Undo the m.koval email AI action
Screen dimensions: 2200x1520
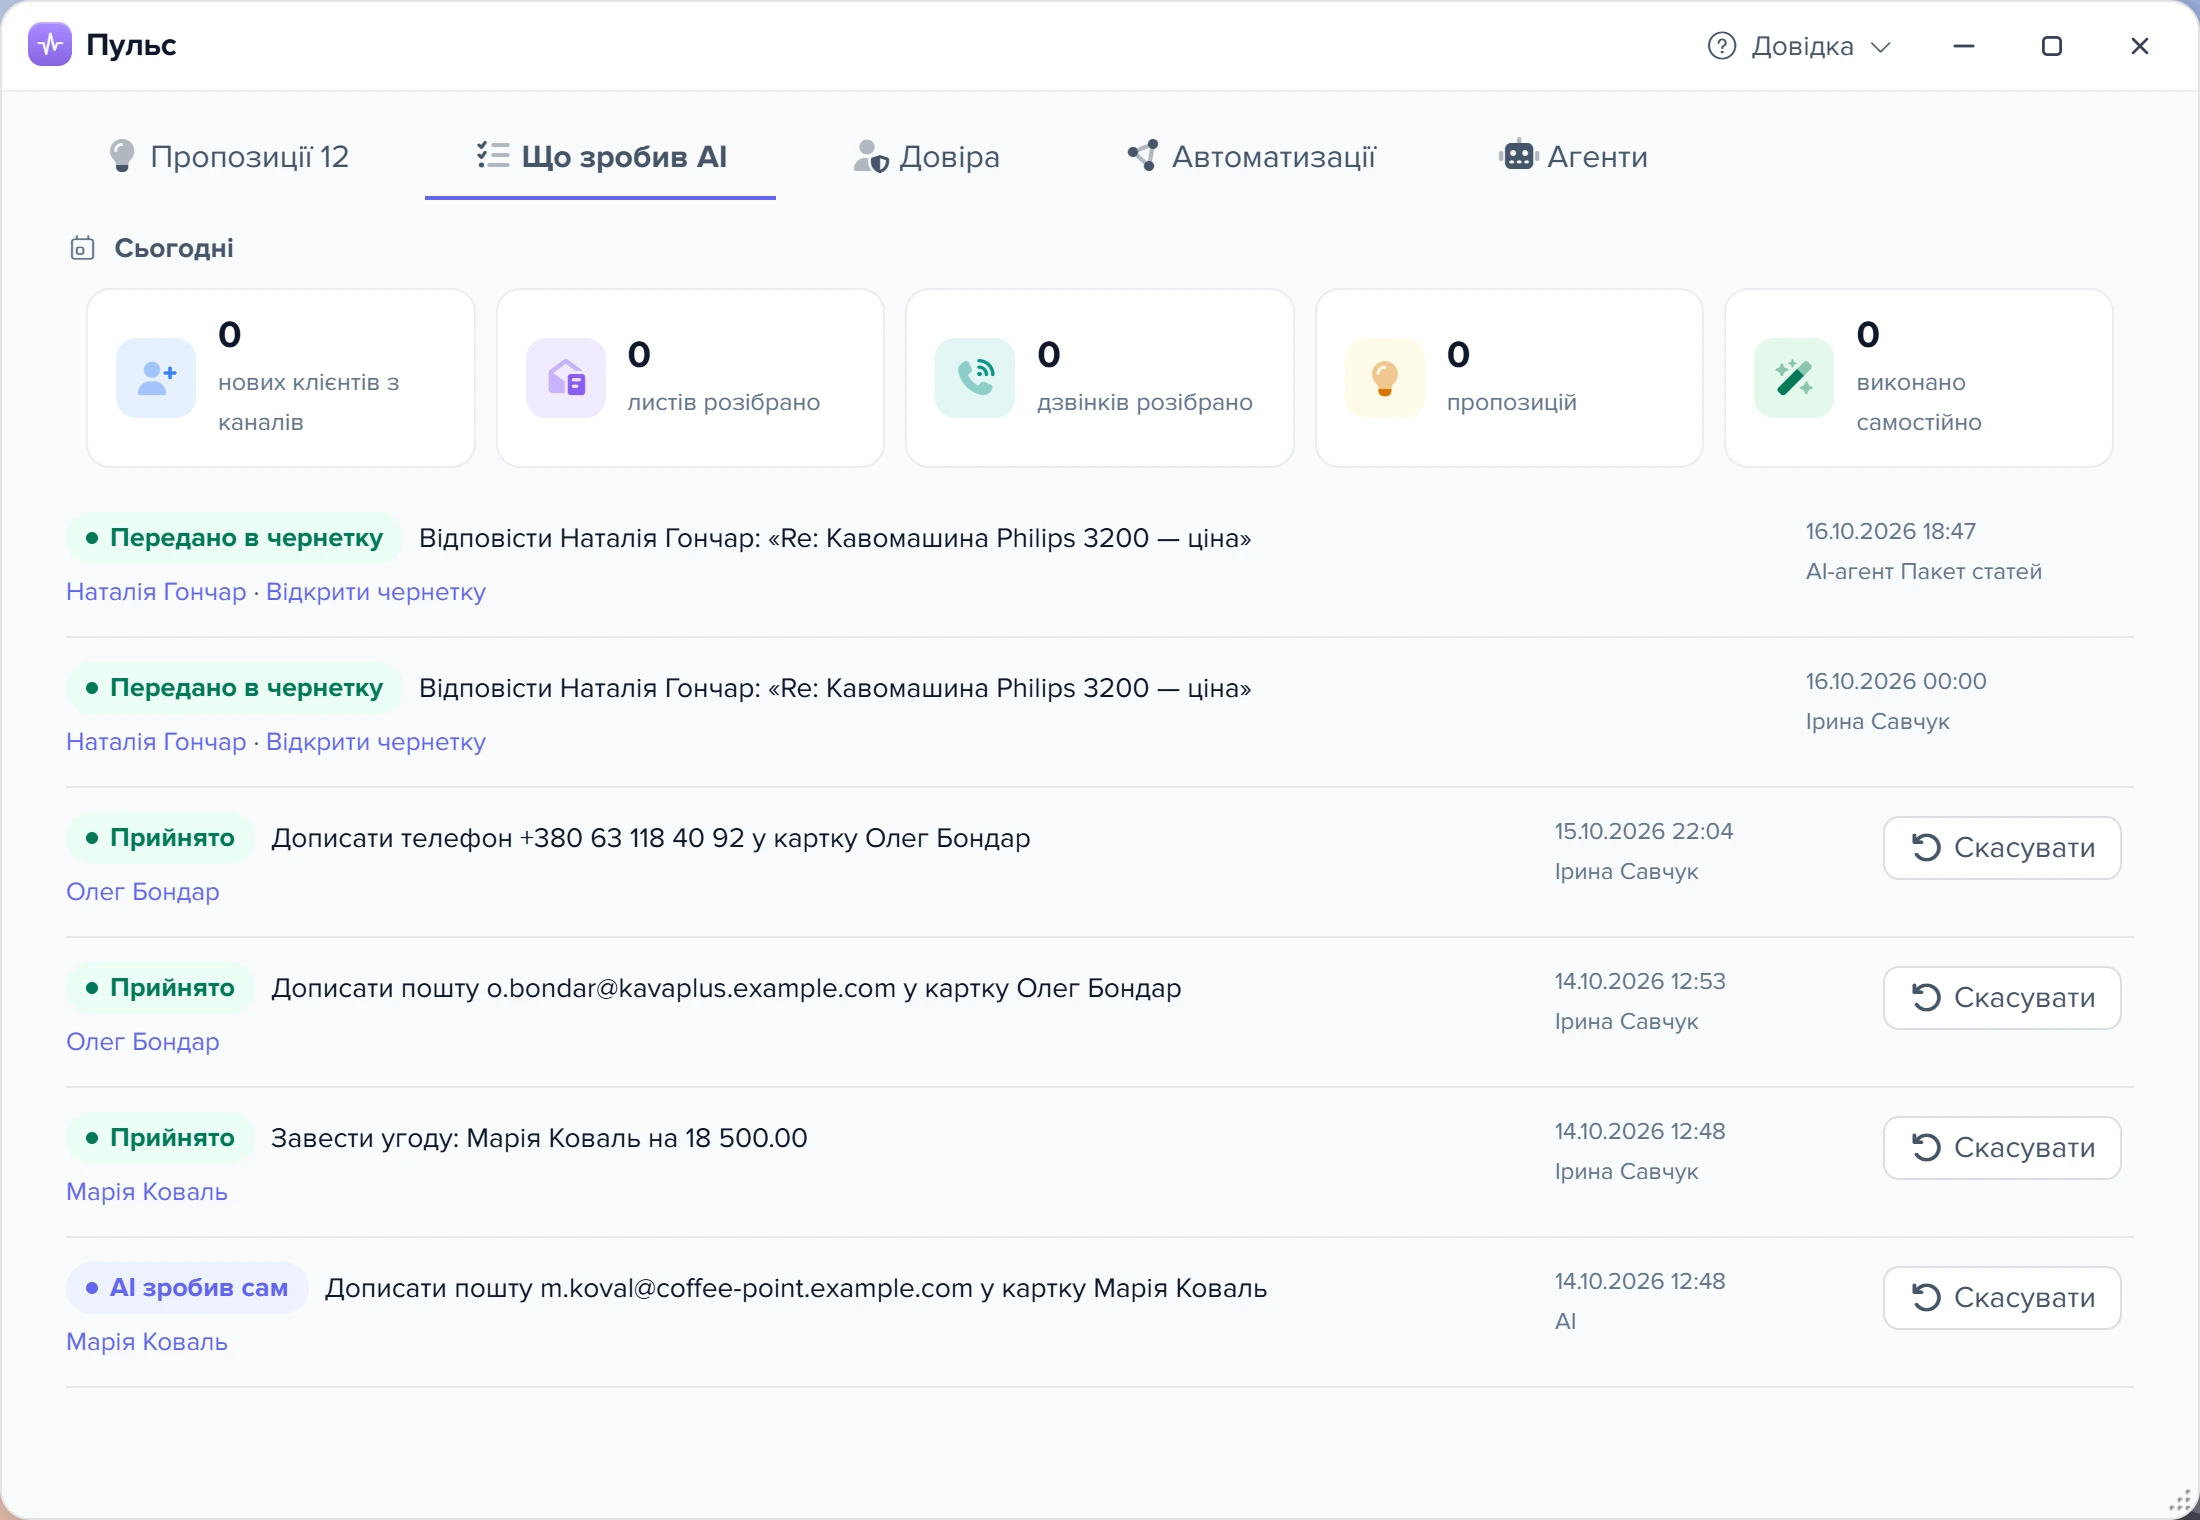tap(2002, 1298)
